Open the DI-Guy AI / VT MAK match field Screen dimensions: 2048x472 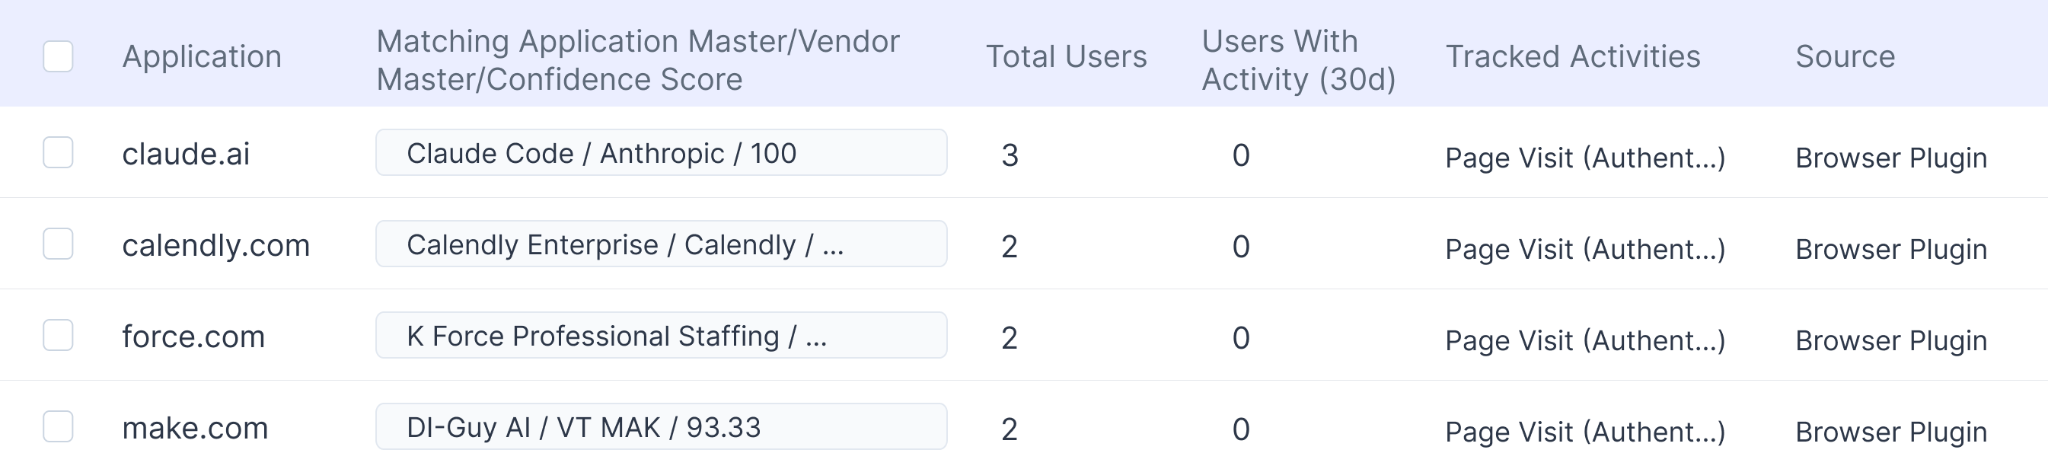click(661, 427)
